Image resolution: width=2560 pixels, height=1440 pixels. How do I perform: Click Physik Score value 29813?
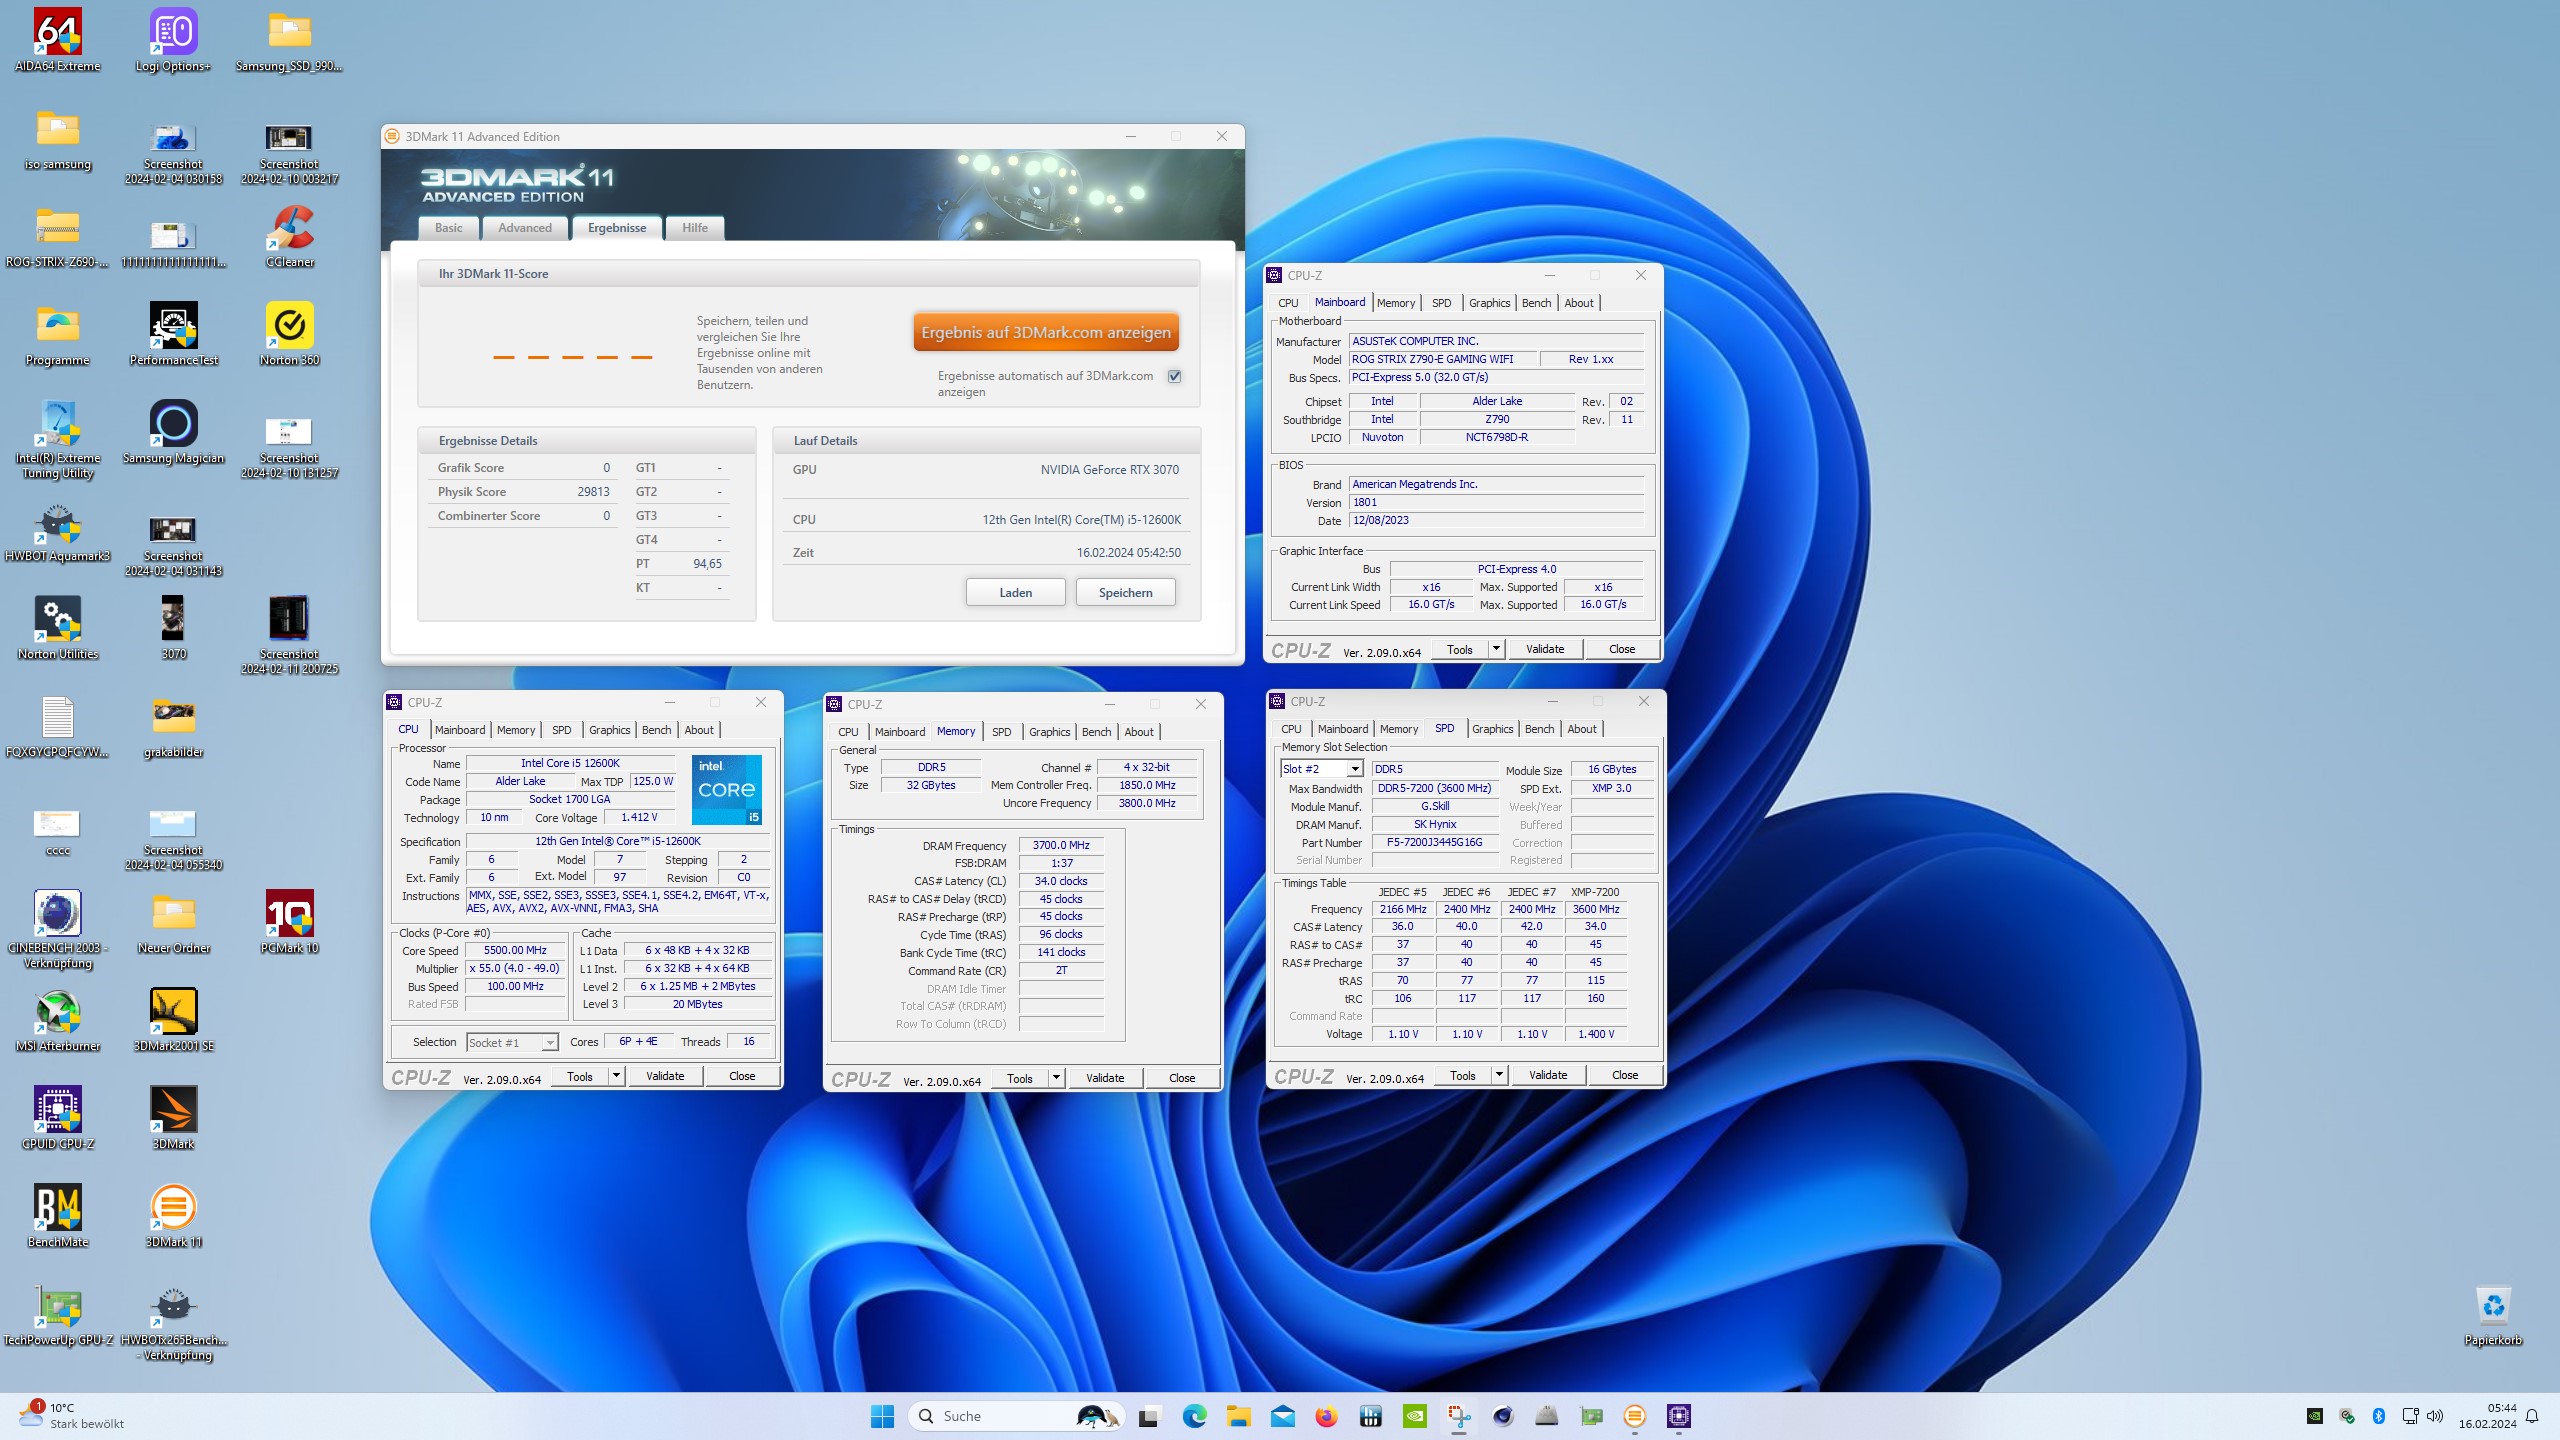pyautogui.click(x=593, y=492)
